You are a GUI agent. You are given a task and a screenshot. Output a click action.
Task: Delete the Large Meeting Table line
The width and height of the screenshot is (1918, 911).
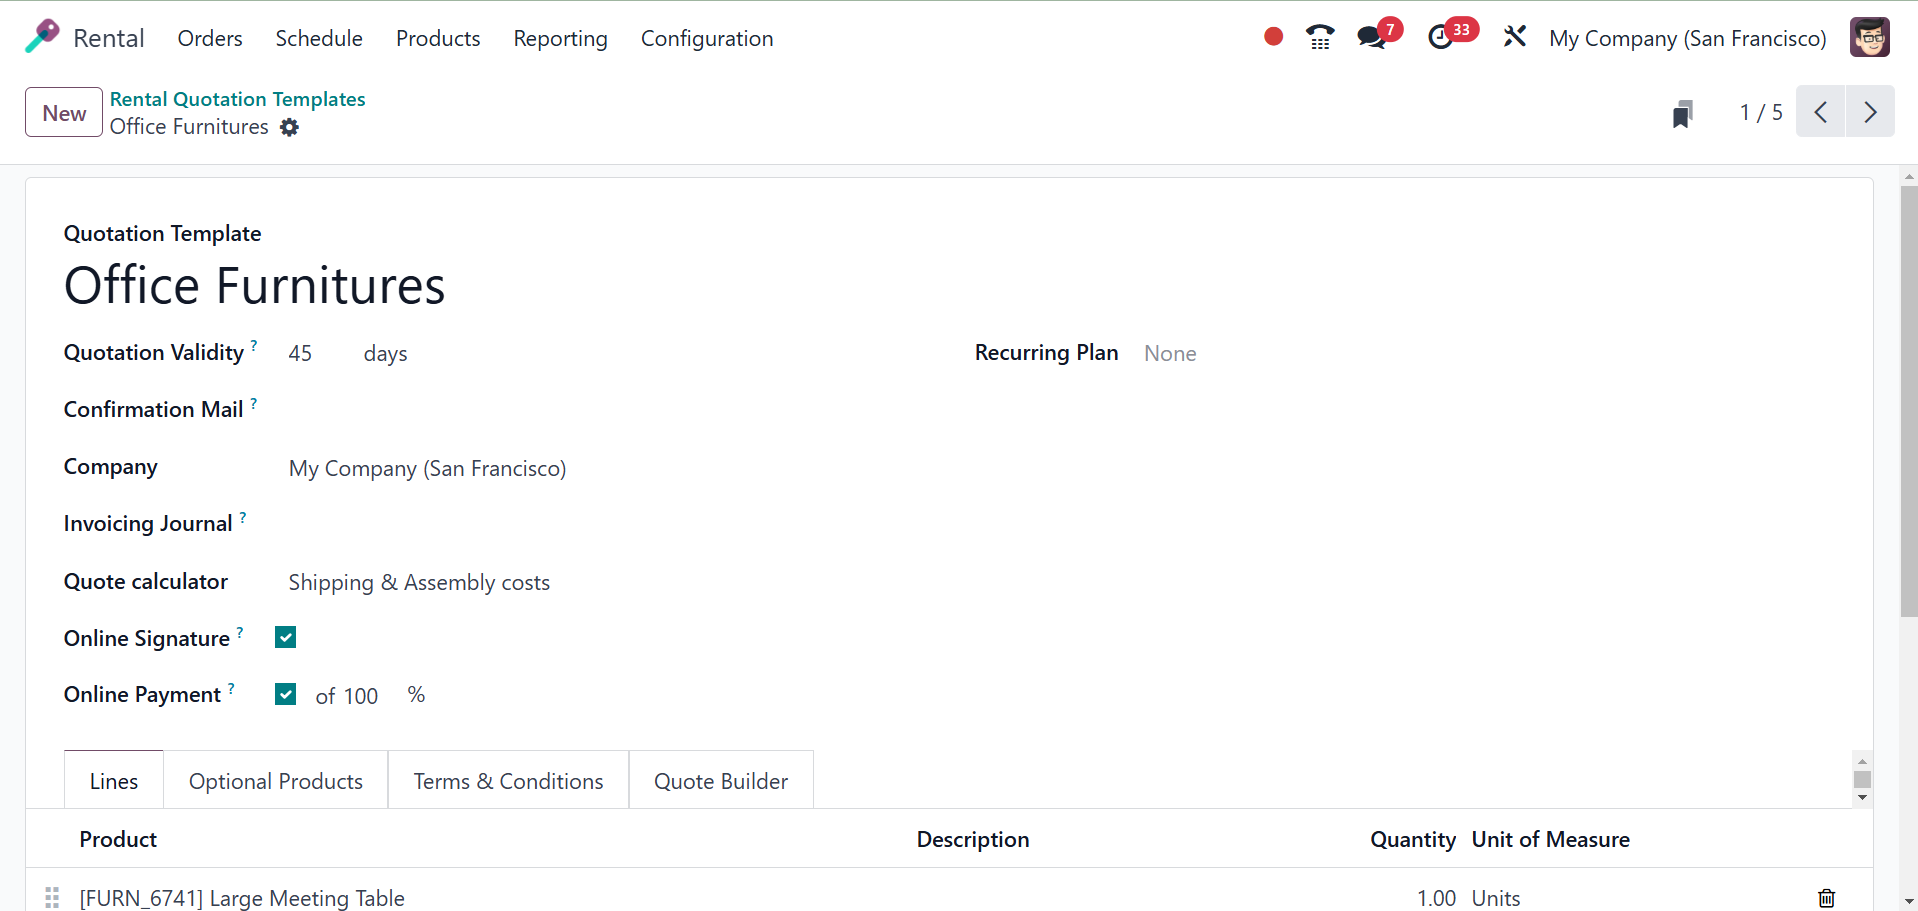1826,898
